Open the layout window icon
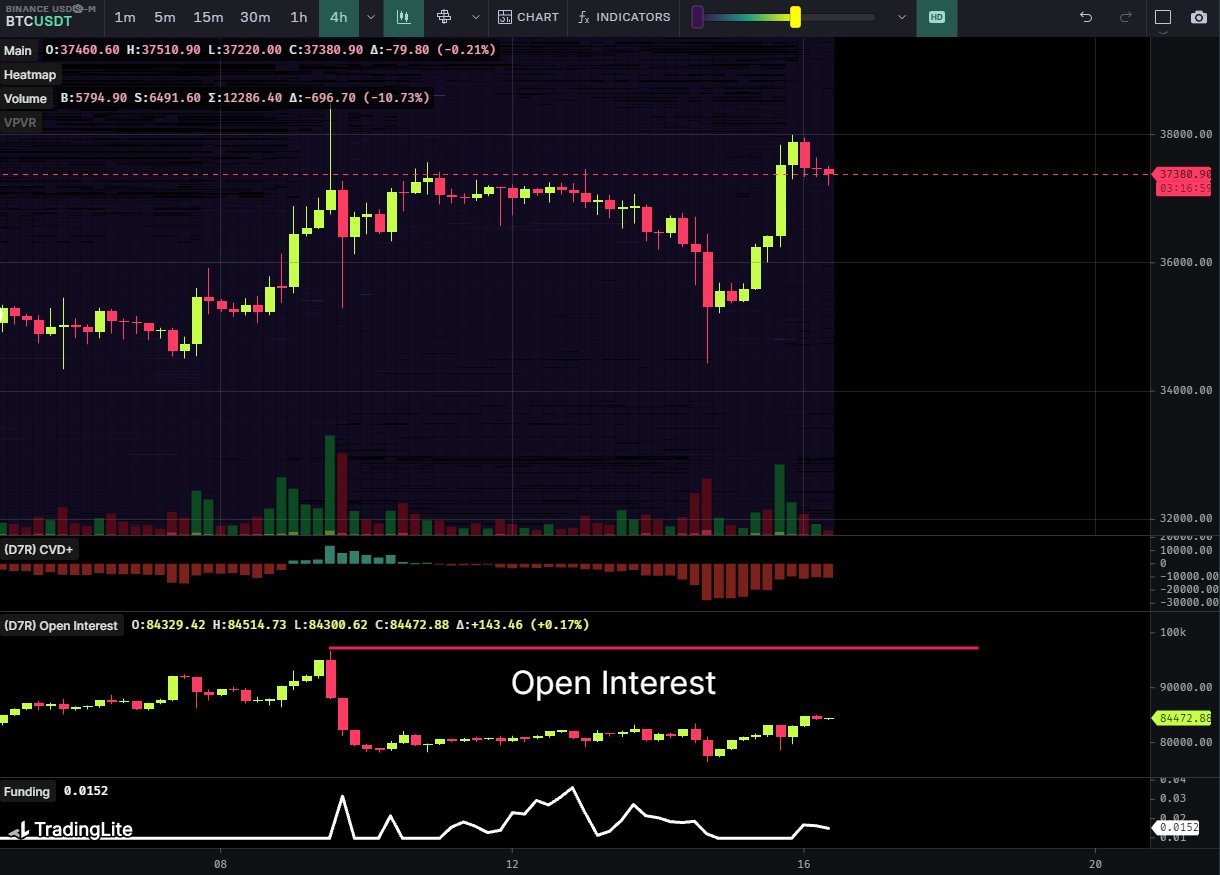Image resolution: width=1220 pixels, height=875 pixels. tap(1163, 17)
